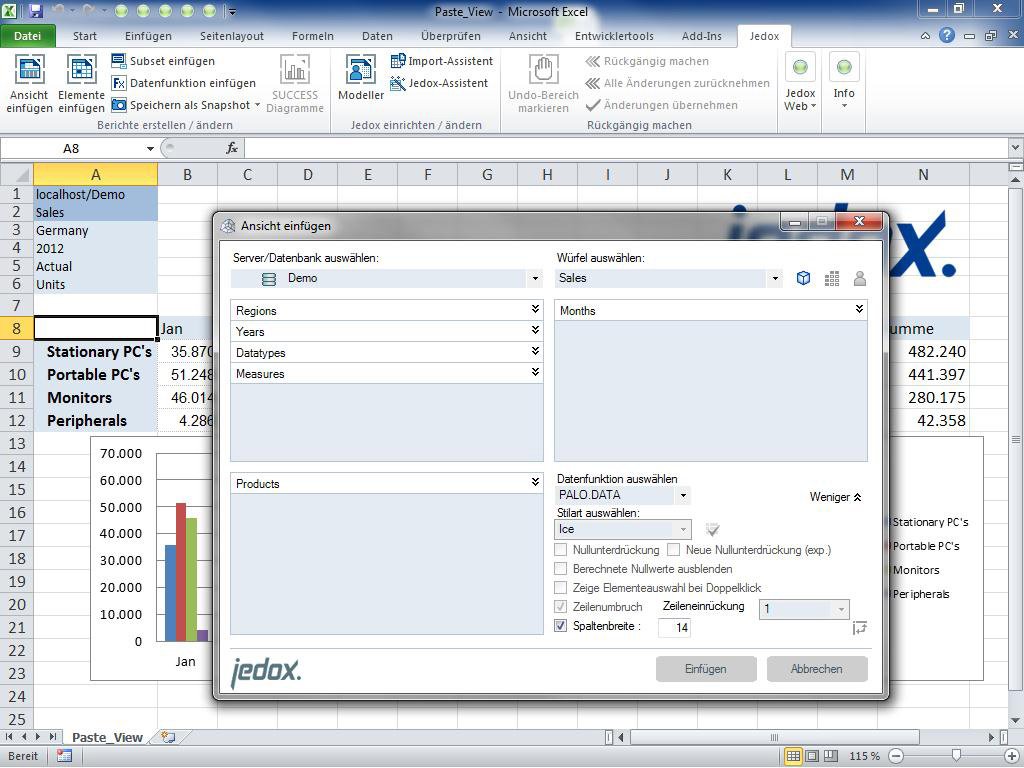Screen dimensions: 1024x768
Task: Open the Zeileneinrückung dropdown
Action: click(841, 610)
